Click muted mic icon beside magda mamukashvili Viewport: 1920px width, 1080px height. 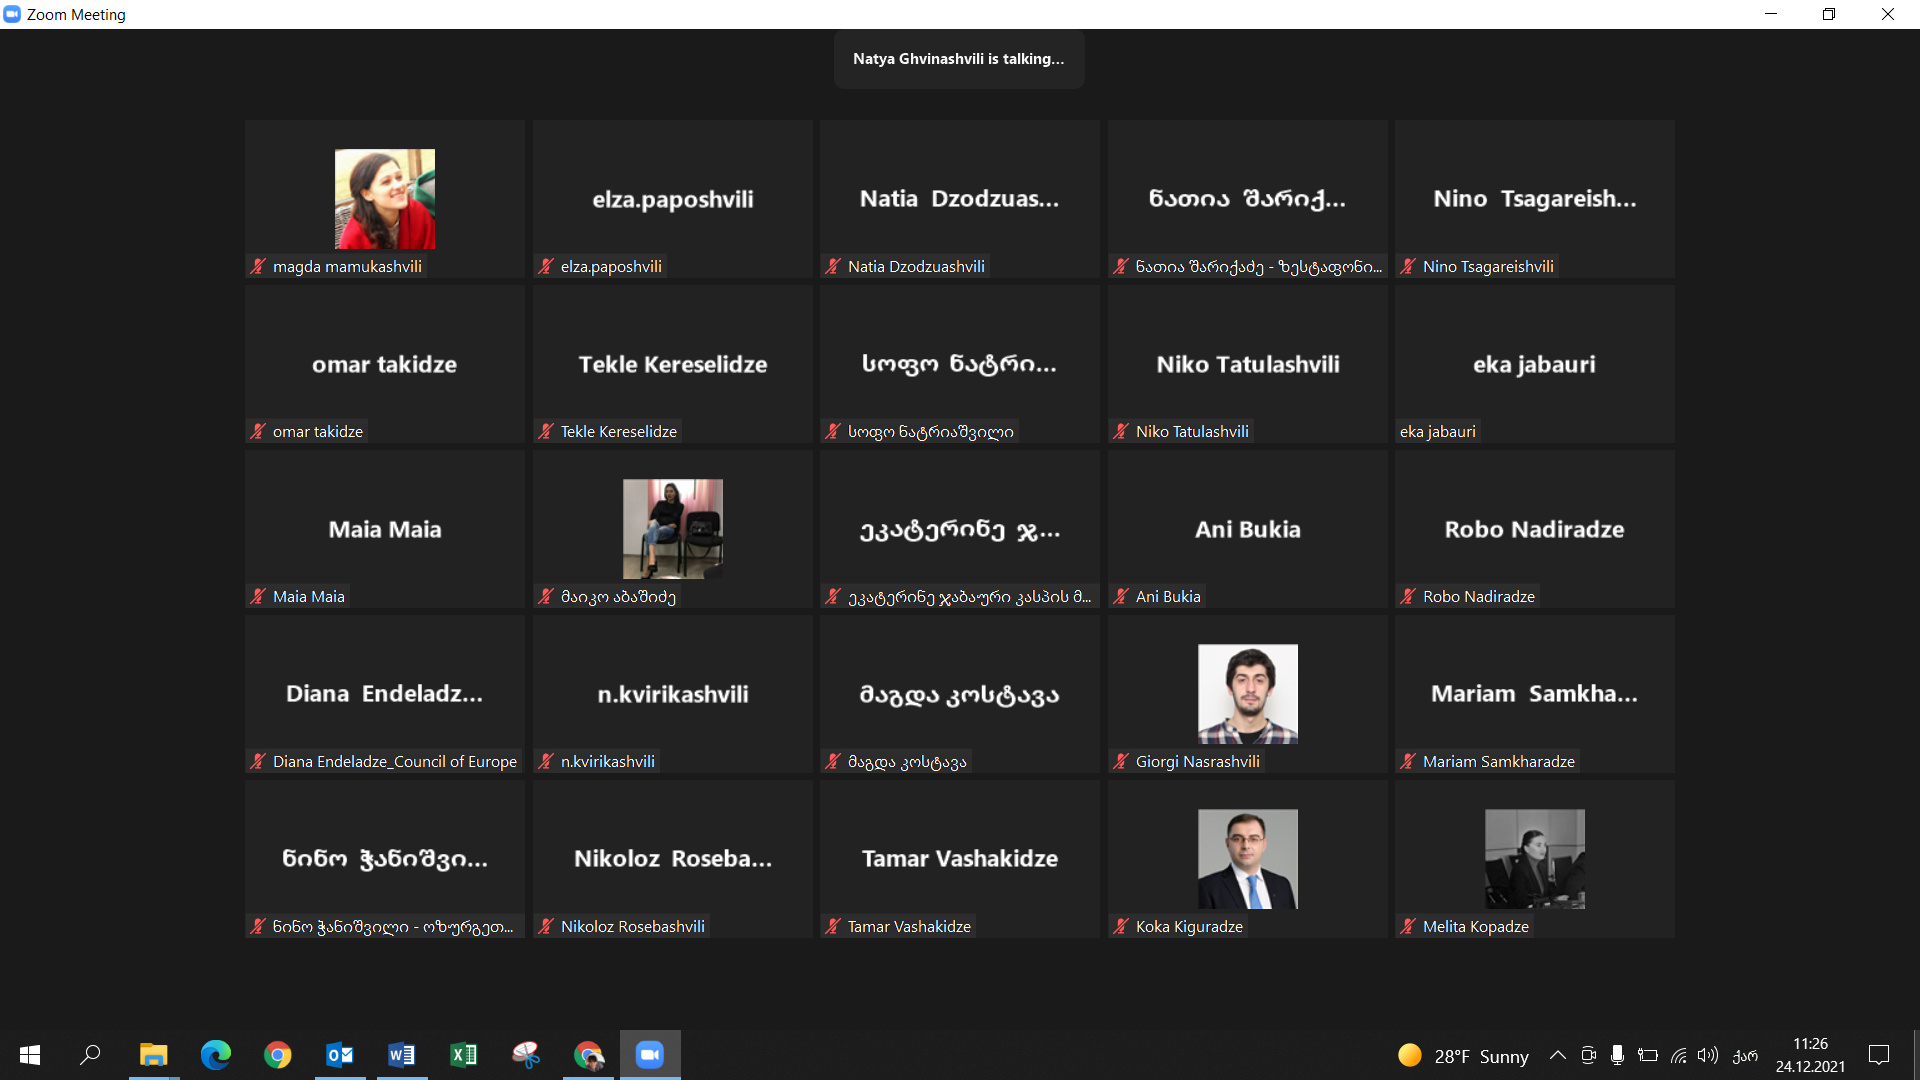click(x=258, y=266)
